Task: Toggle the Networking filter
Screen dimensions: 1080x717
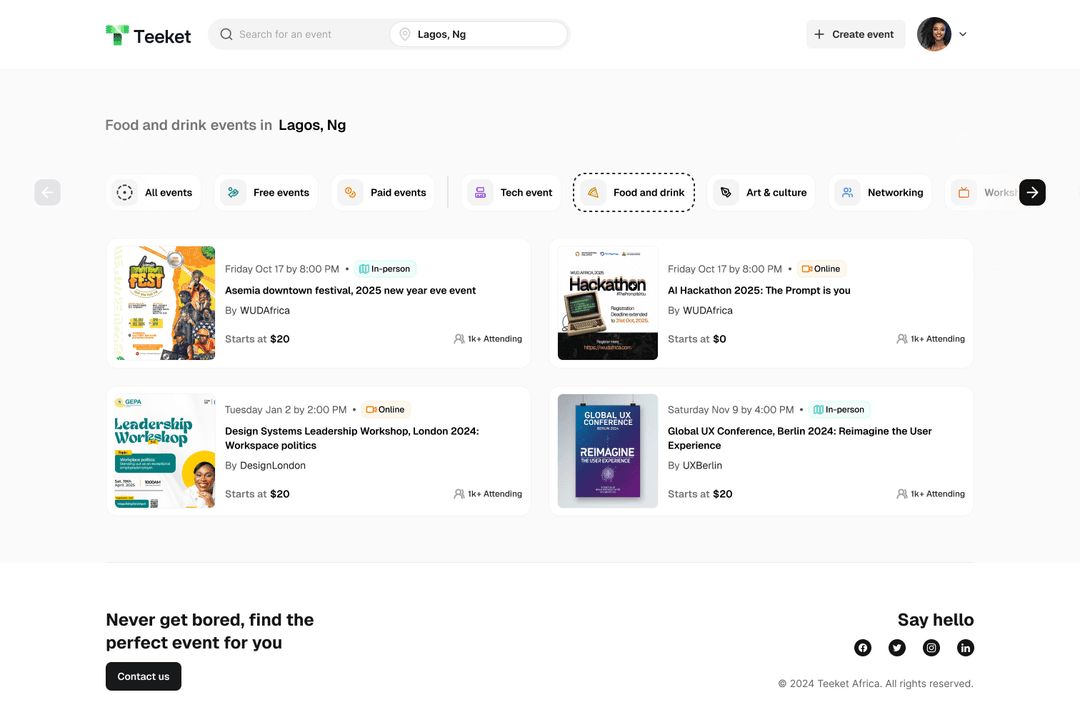Action: (x=880, y=192)
